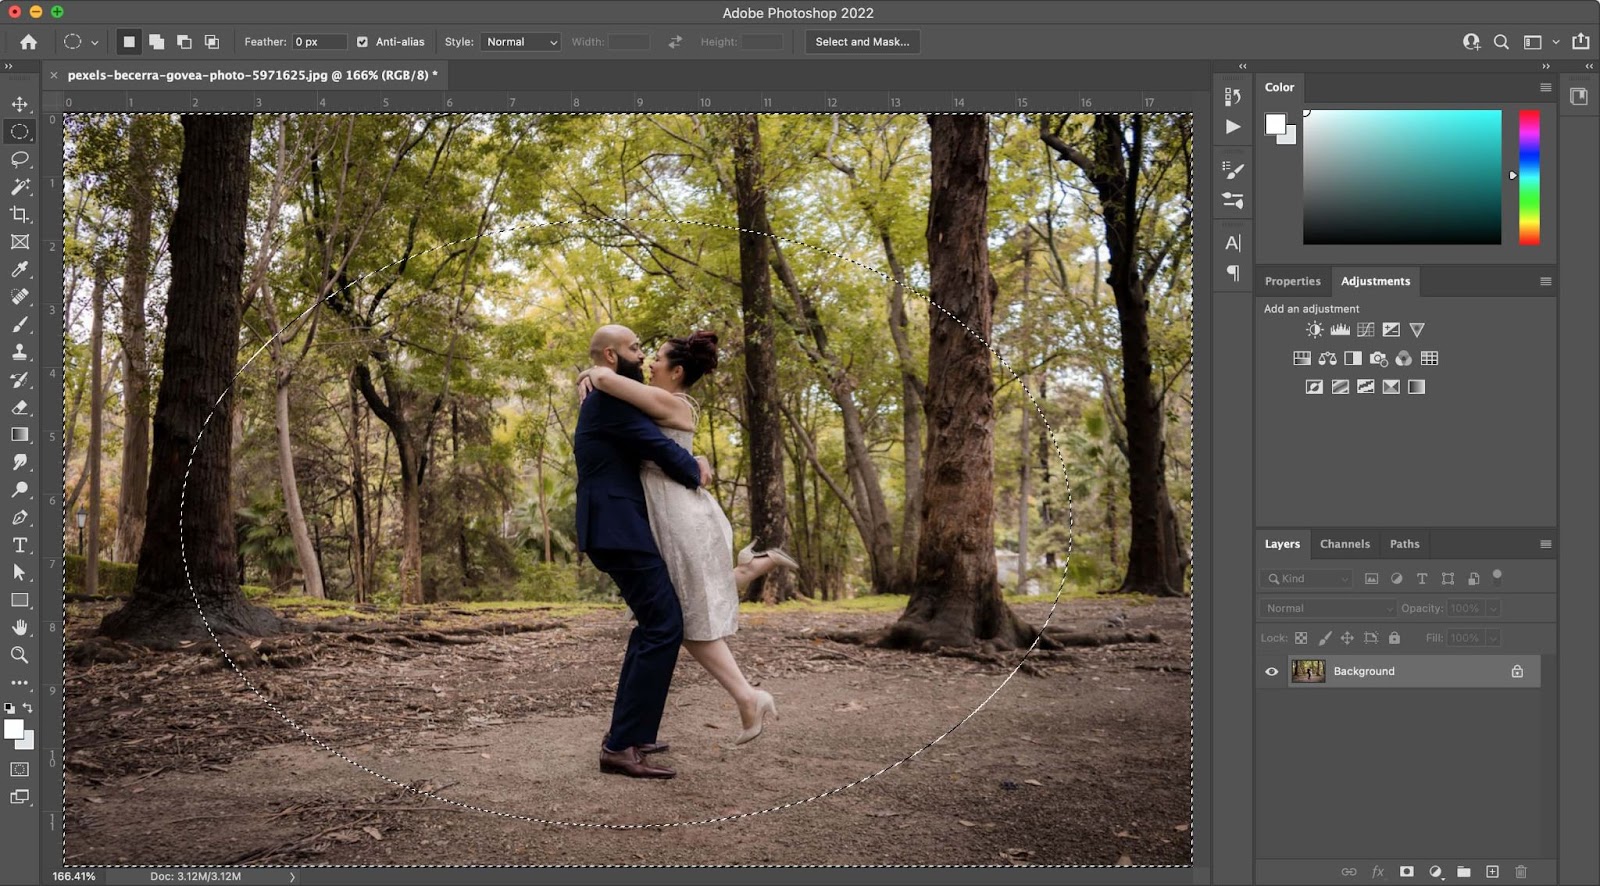Viewport: 1600px width, 886px height.
Task: Select the Hand tool
Action: coord(19,627)
